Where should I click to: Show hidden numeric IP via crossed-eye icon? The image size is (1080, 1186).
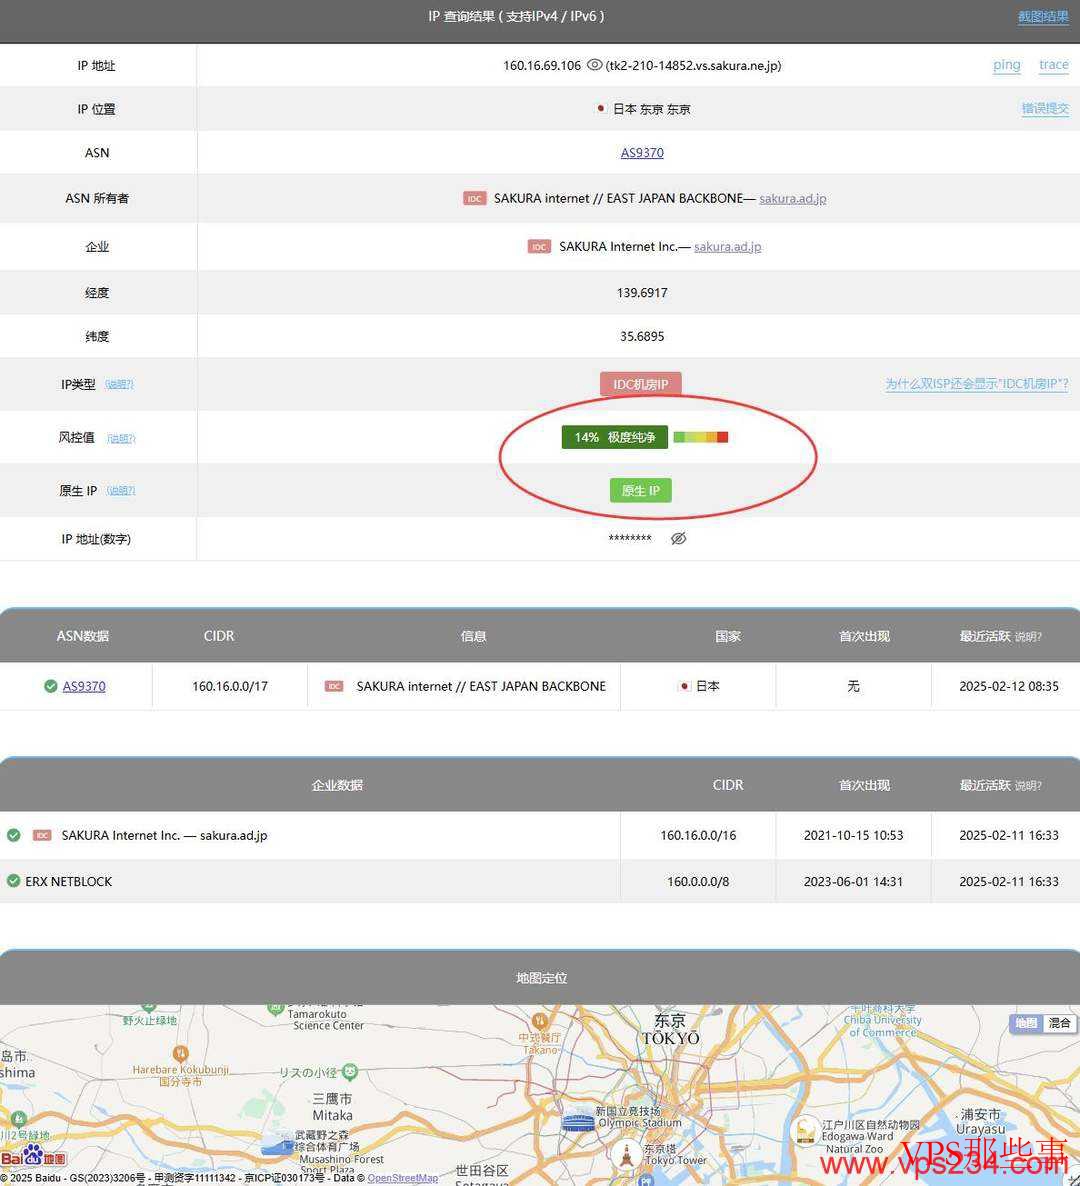pyautogui.click(x=678, y=539)
